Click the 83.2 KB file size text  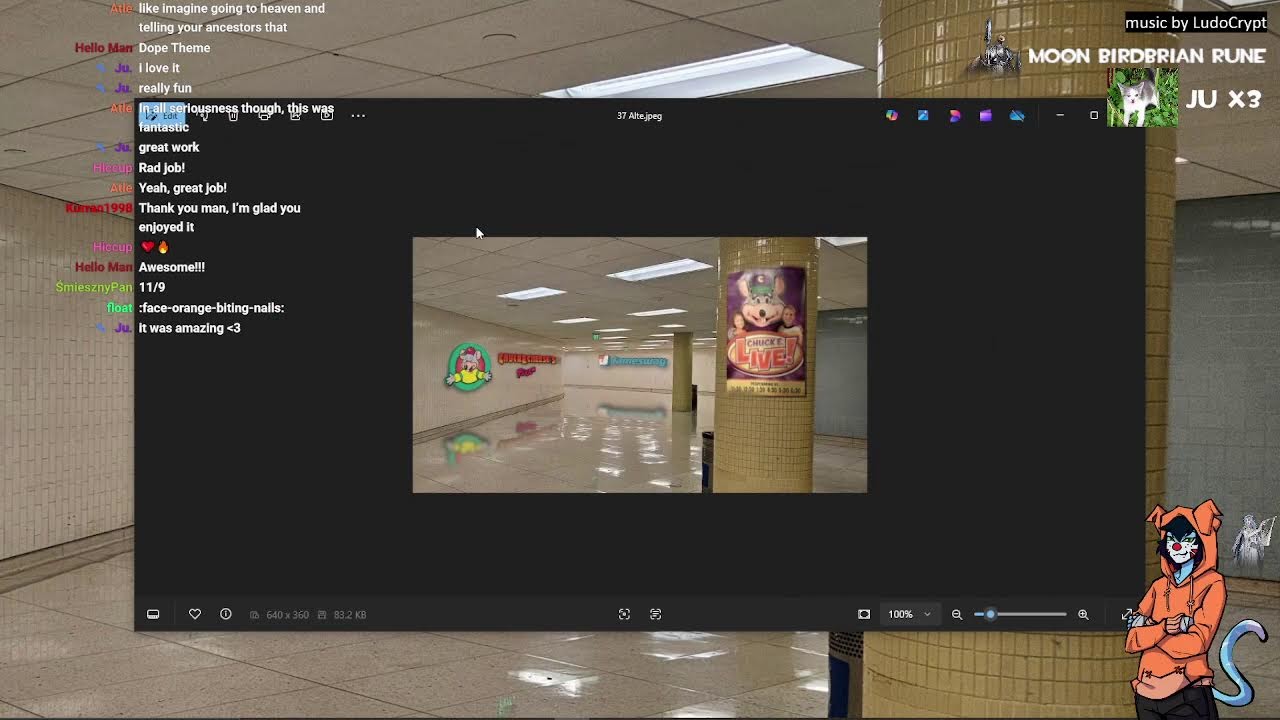(349, 615)
